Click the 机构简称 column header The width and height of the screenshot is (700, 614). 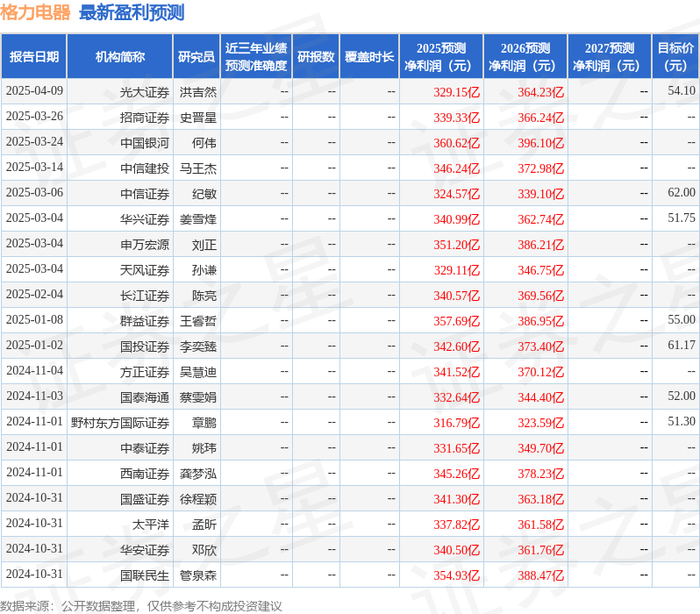(120, 57)
